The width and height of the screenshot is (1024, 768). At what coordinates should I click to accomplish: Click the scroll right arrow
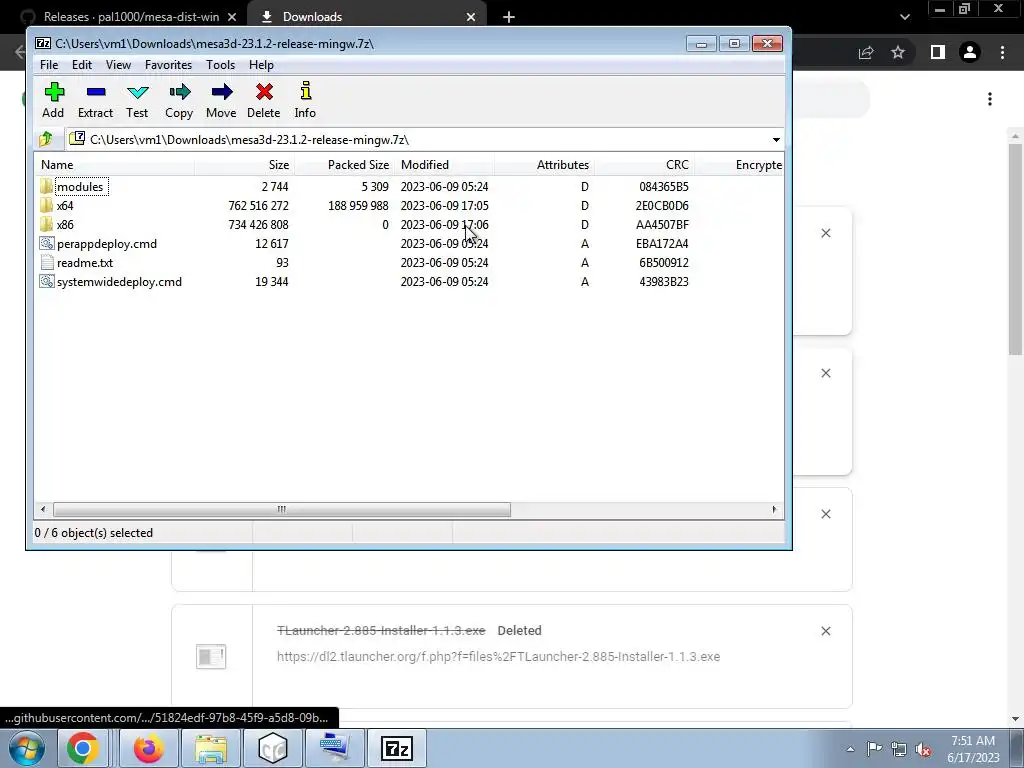[x=775, y=509]
